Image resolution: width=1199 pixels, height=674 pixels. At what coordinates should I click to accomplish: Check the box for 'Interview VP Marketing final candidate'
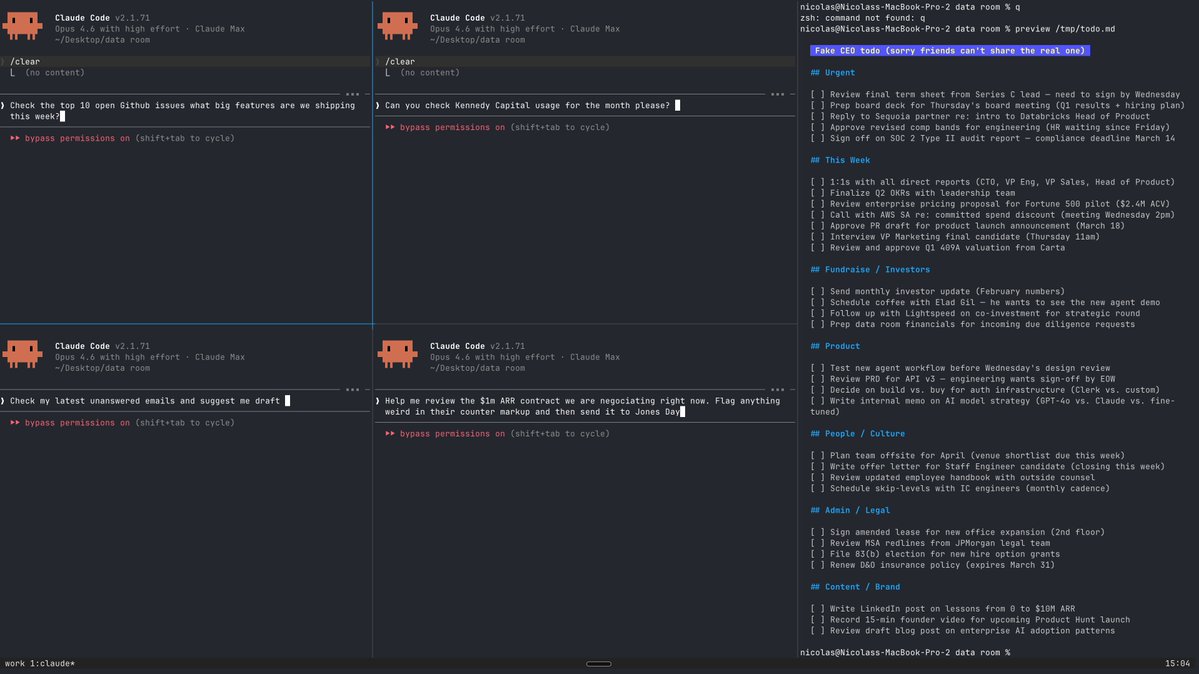(817, 237)
